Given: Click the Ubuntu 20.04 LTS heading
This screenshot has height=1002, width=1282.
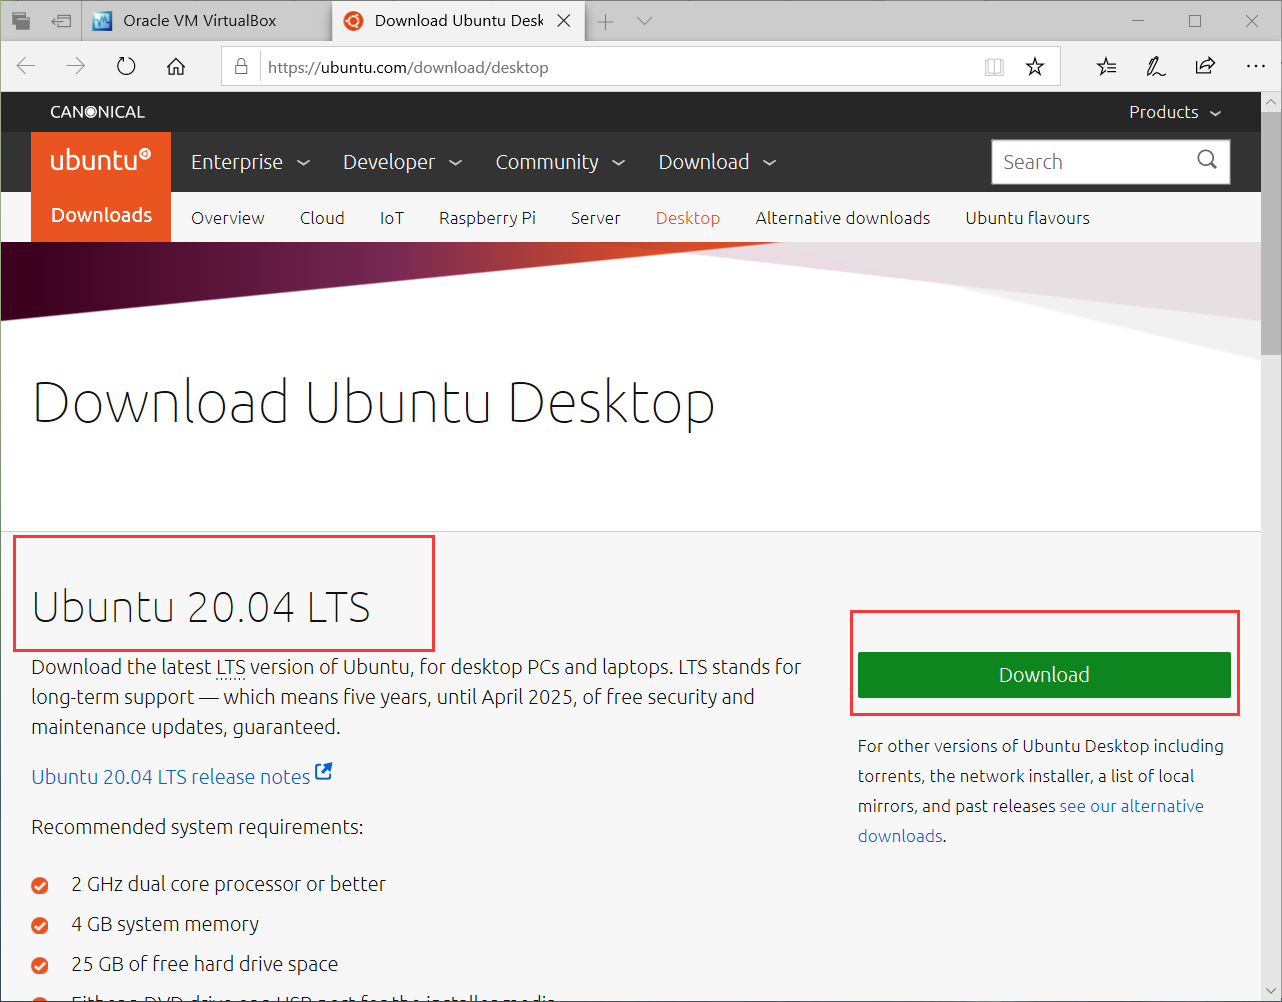Looking at the screenshot, I should [201, 607].
